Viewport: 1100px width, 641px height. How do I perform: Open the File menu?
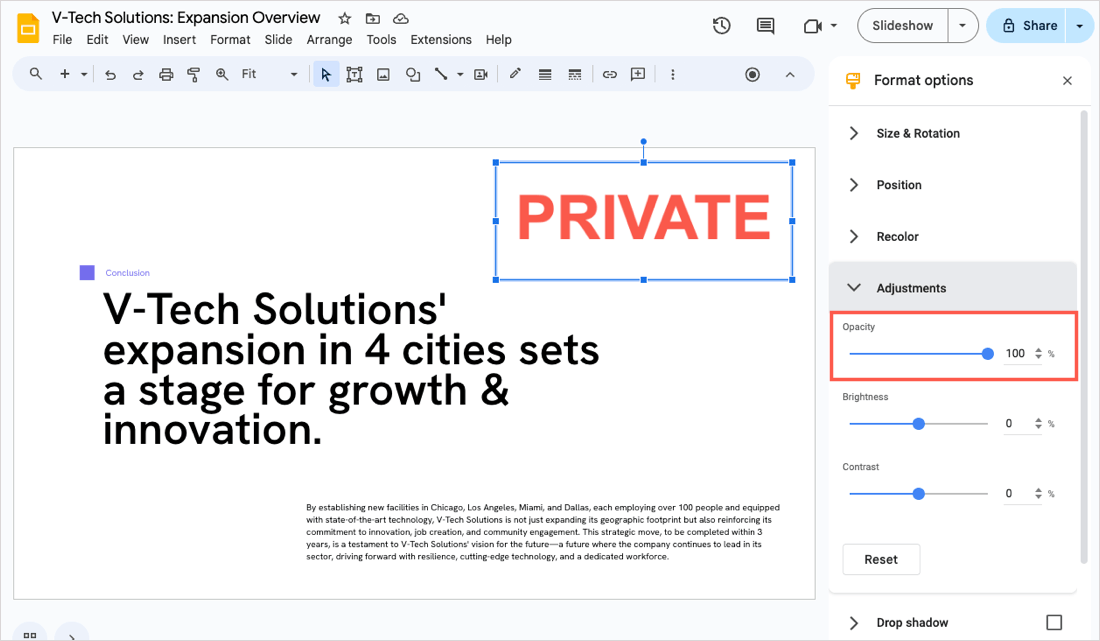[62, 40]
